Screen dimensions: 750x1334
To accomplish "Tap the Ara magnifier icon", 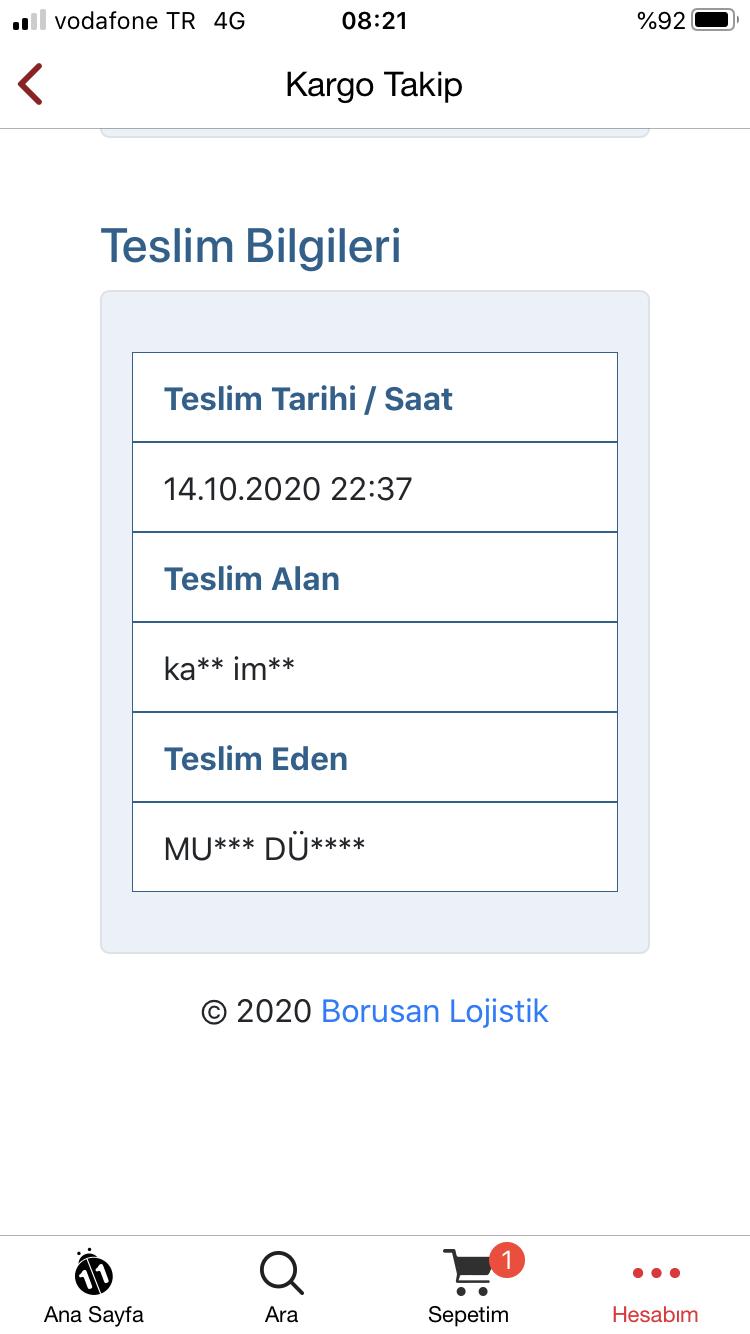I will [281, 1273].
